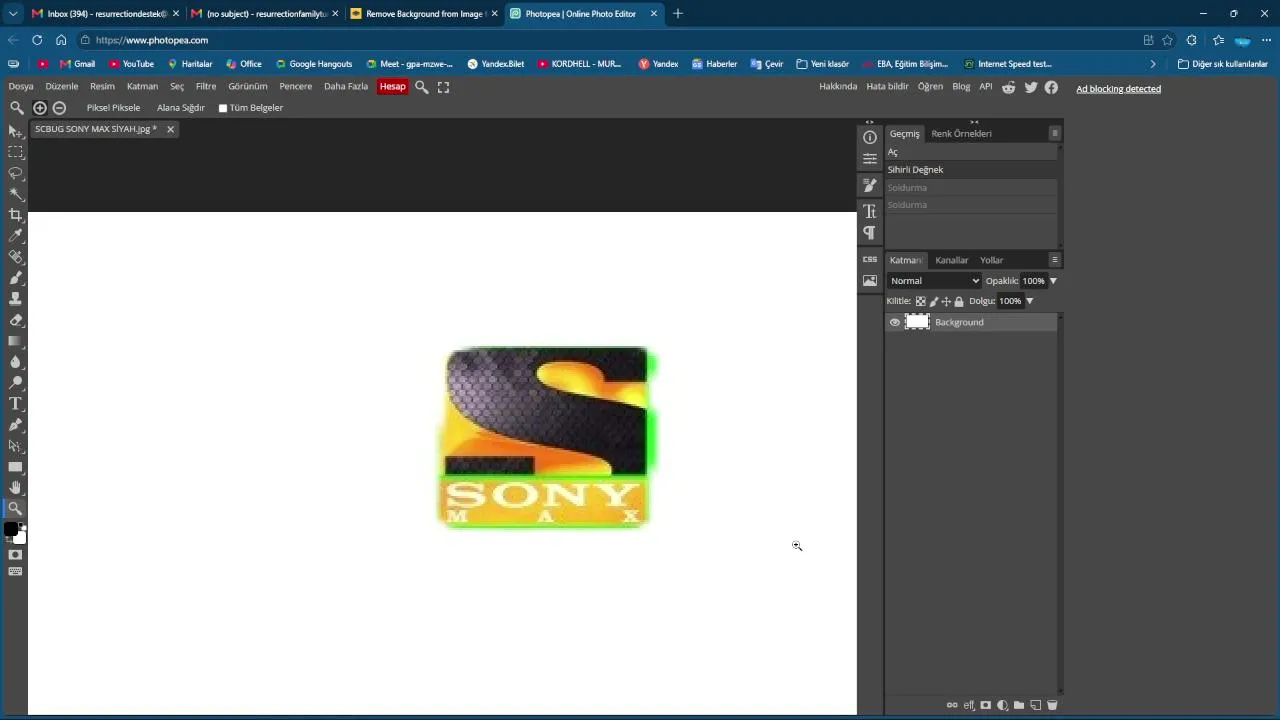1280x720 pixels.
Task: Open the Katman menu
Action: (x=142, y=87)
